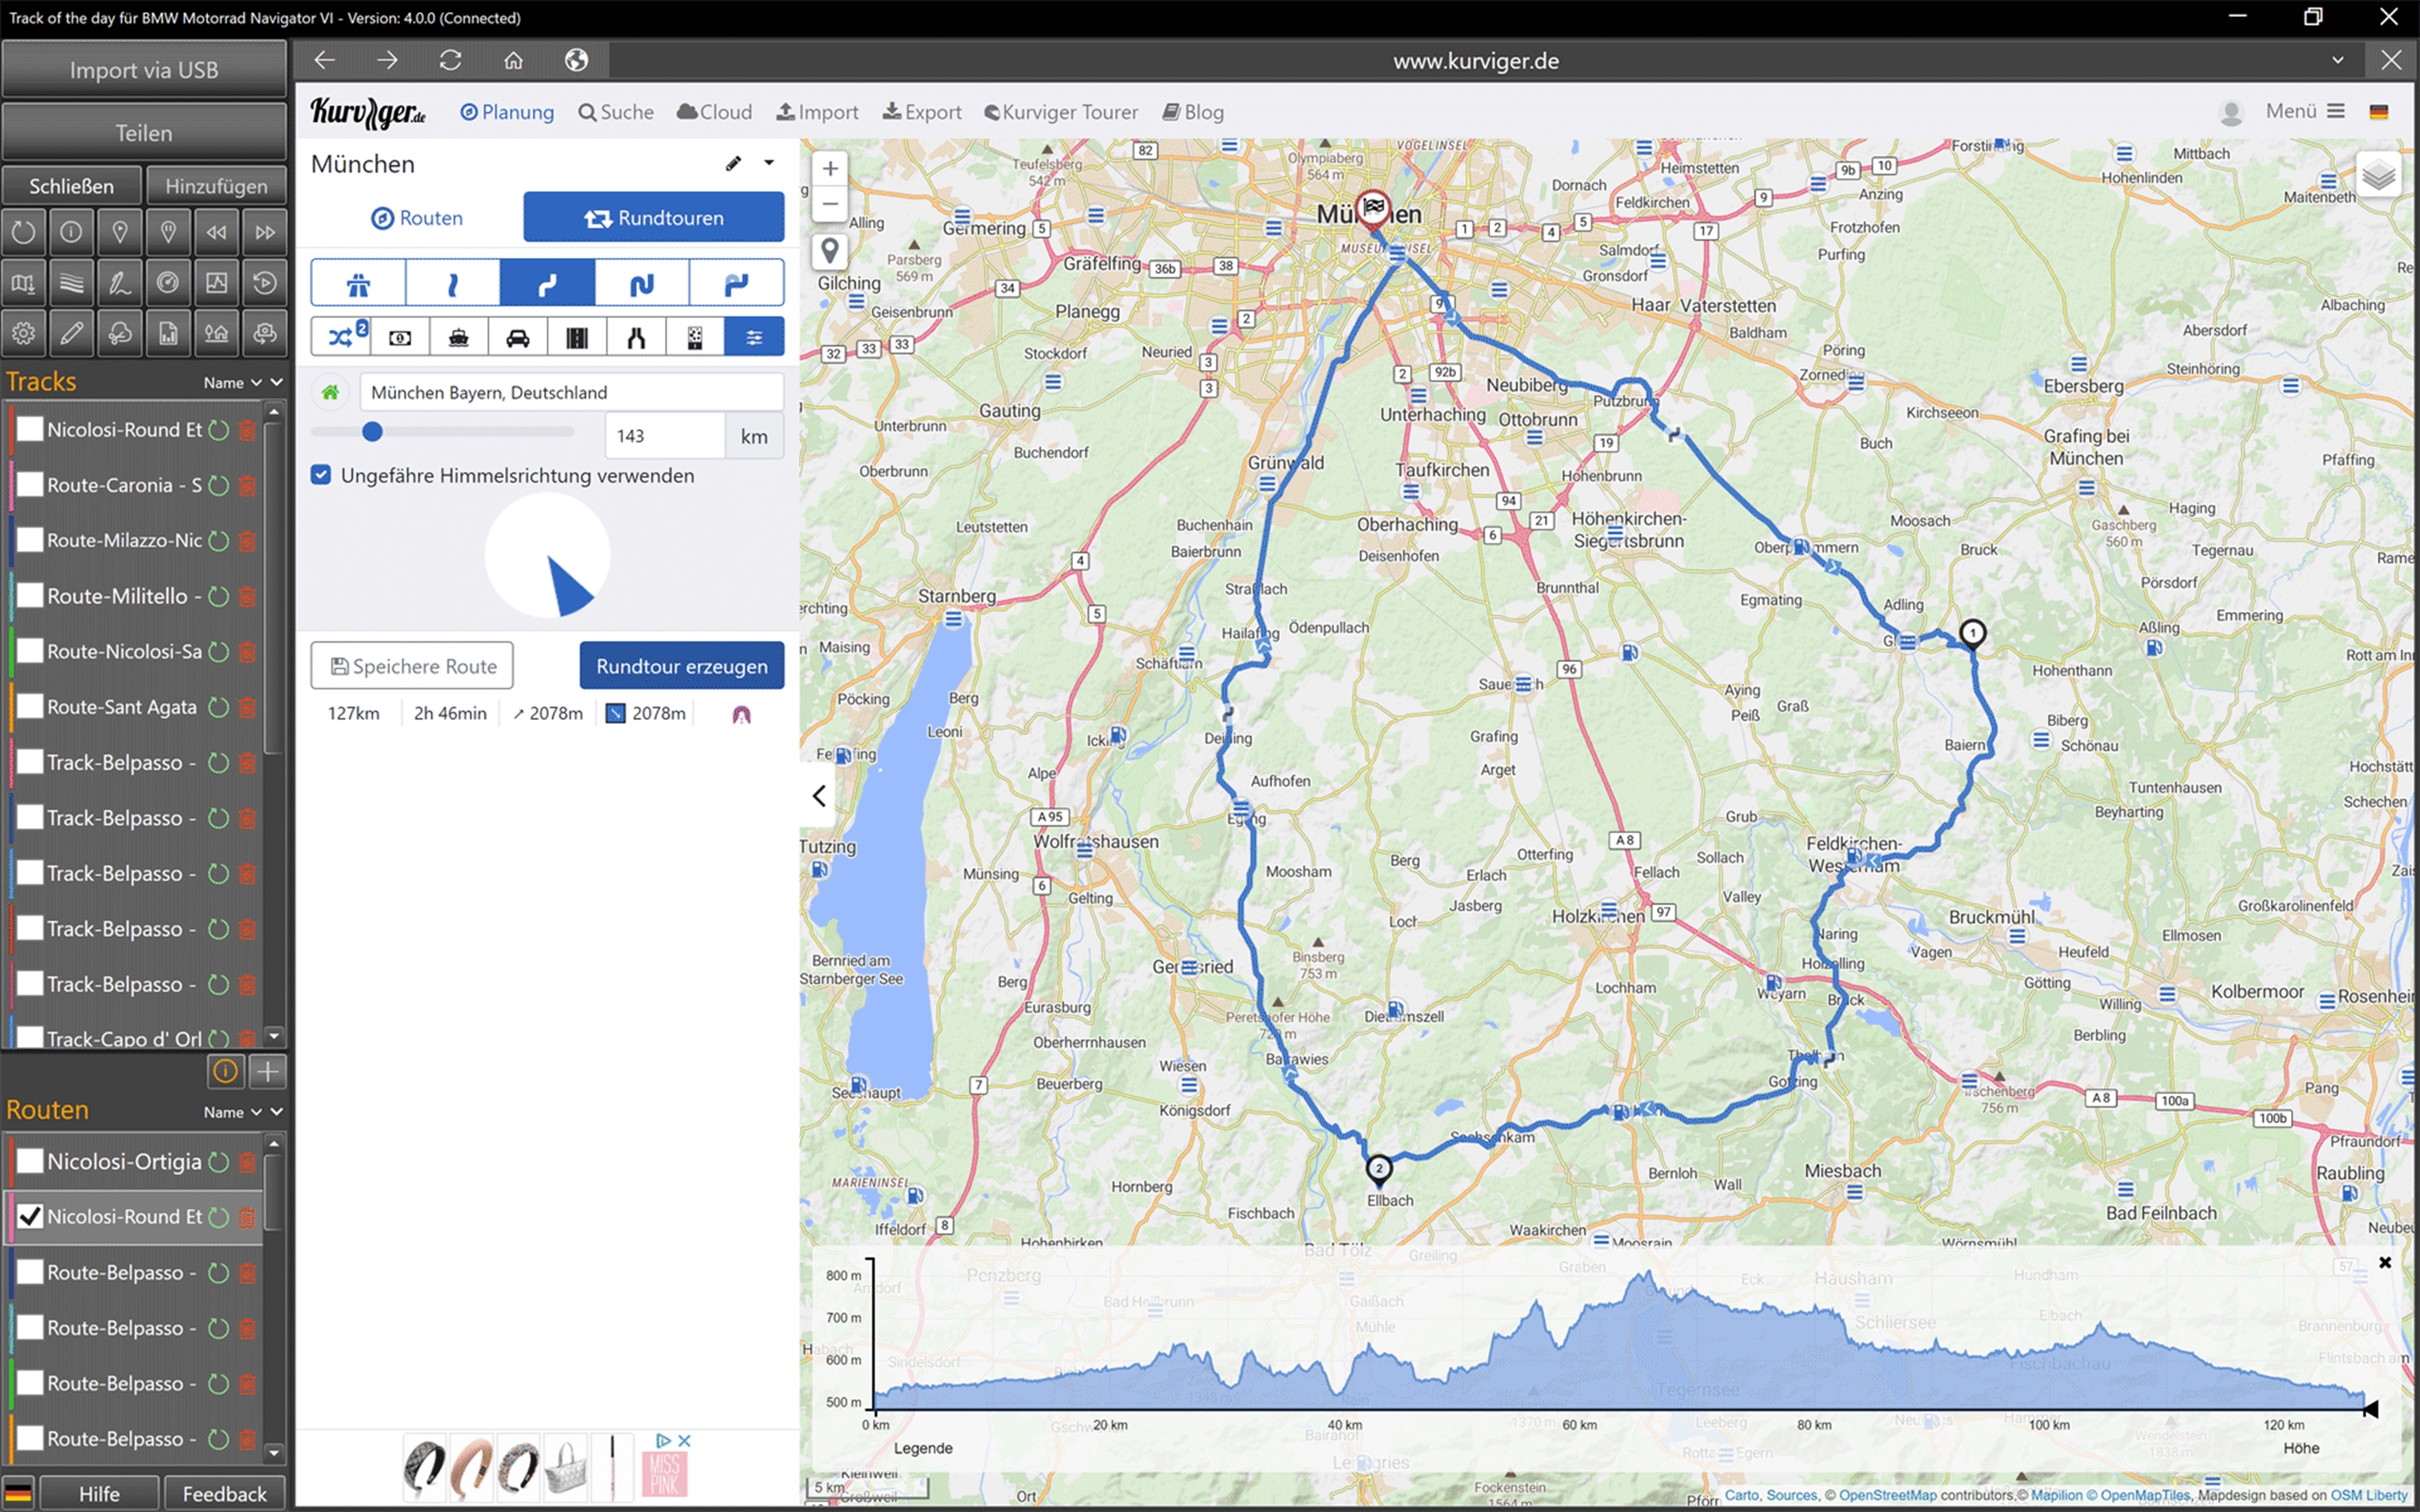Click the map location marker icon

(829, 251)
